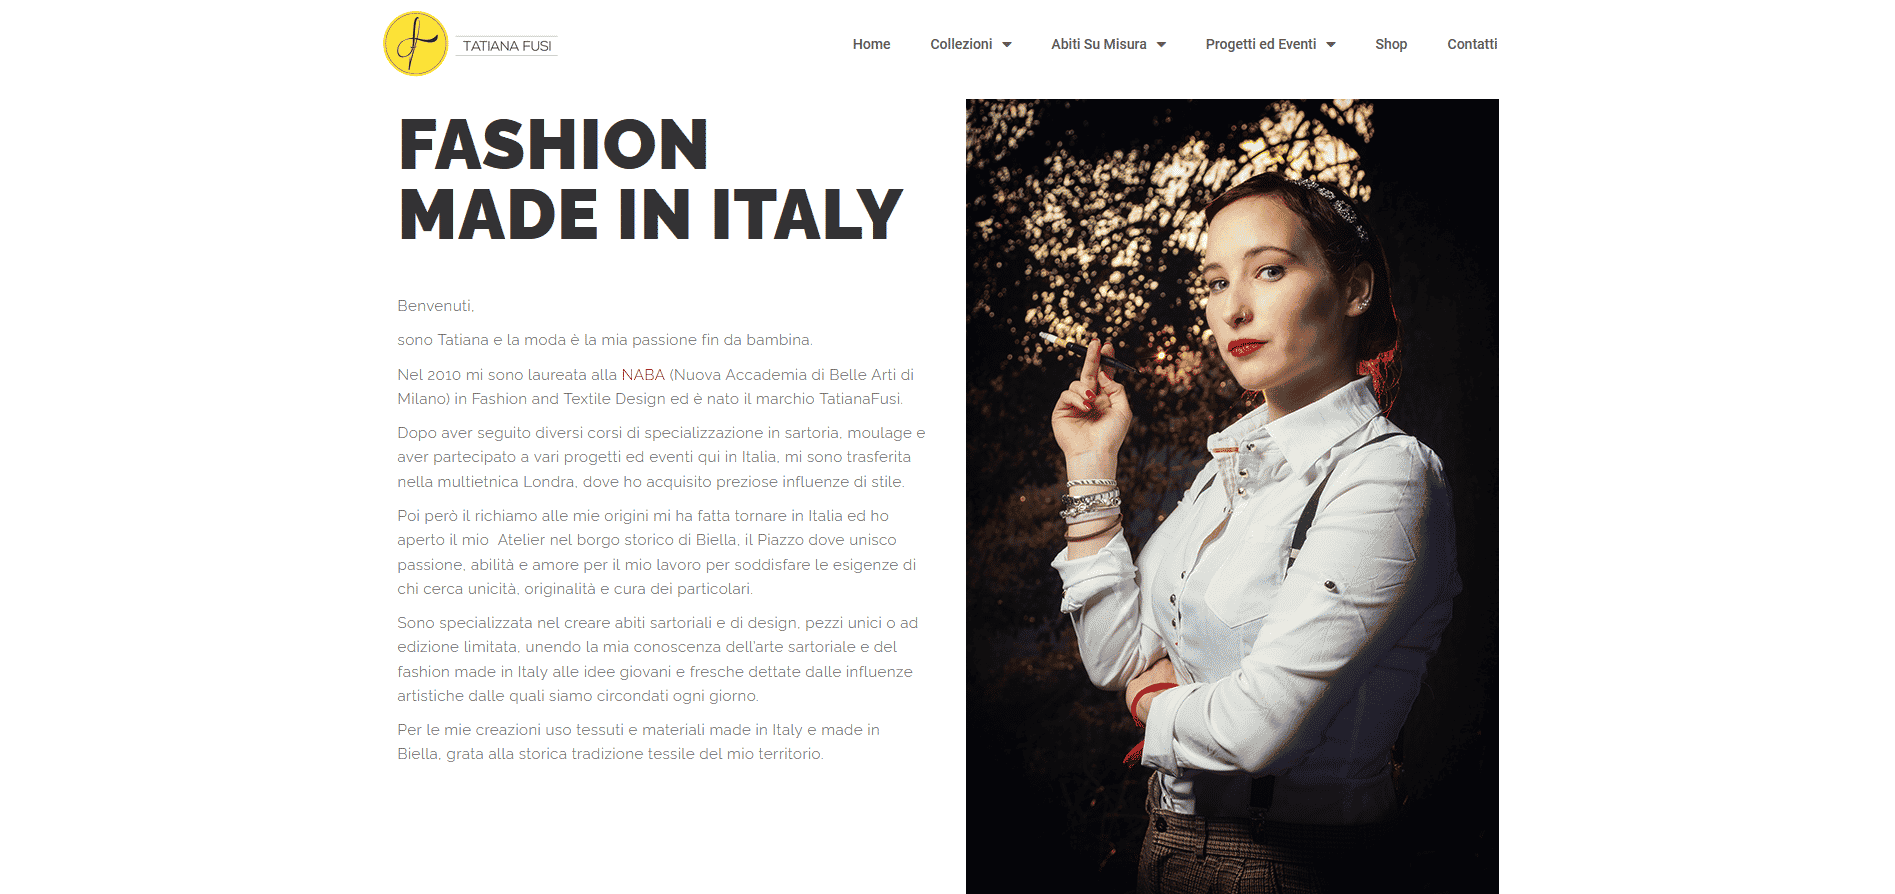Viewport: 1895px width, 894px height.
Task: Click the paragraph starting with Per le mie creazioni
Action: coord(638,742)
